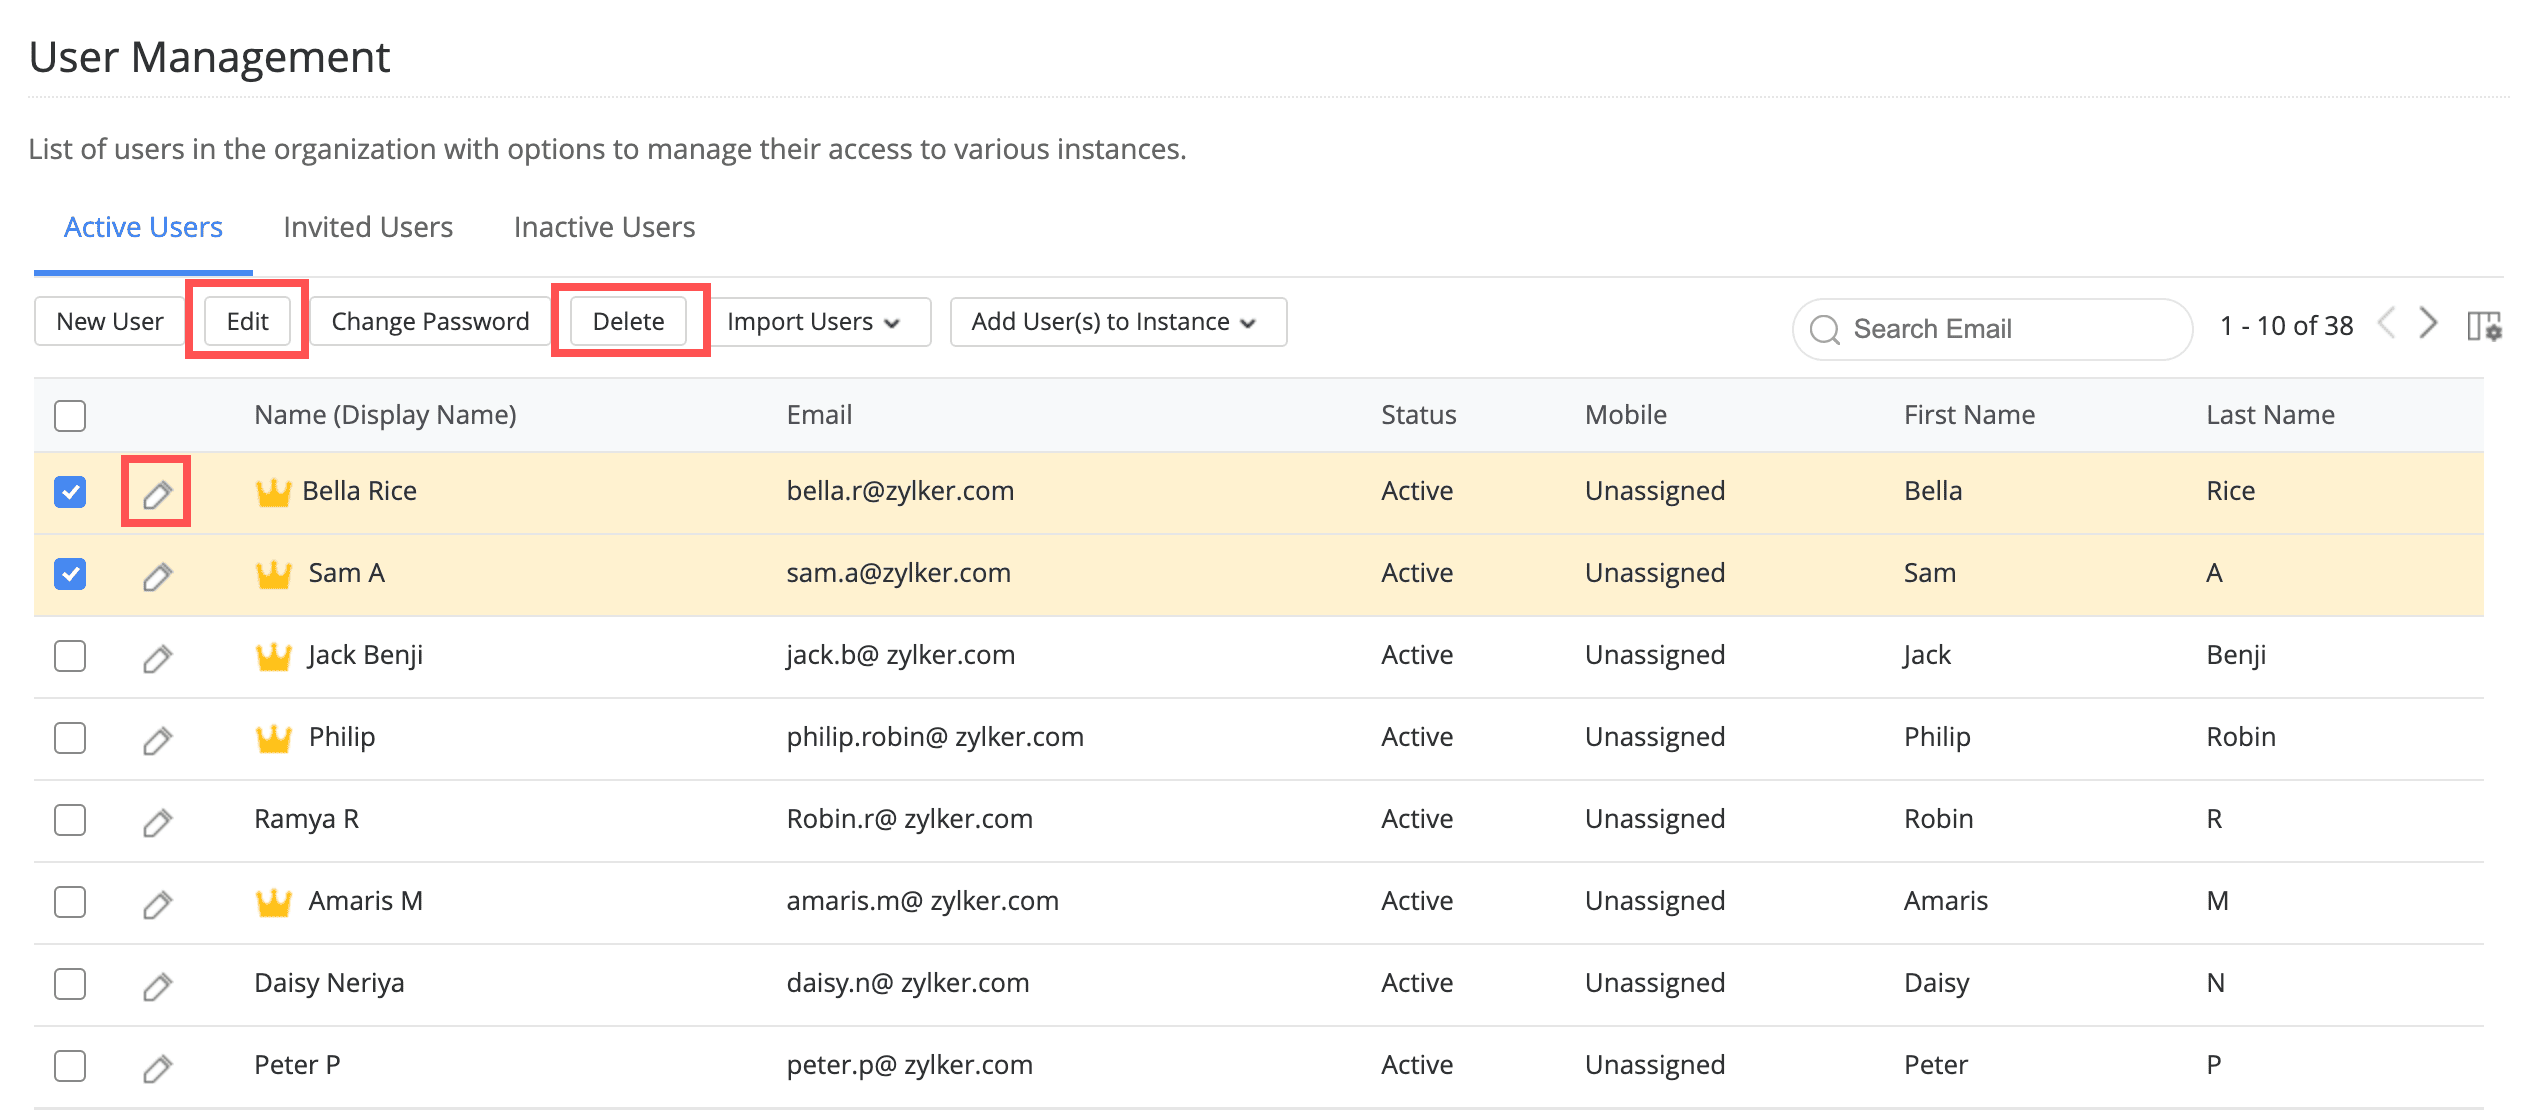Click crown icon next to Amaris M
This screenshot has width=2534, height=1116.
point(273,902)
